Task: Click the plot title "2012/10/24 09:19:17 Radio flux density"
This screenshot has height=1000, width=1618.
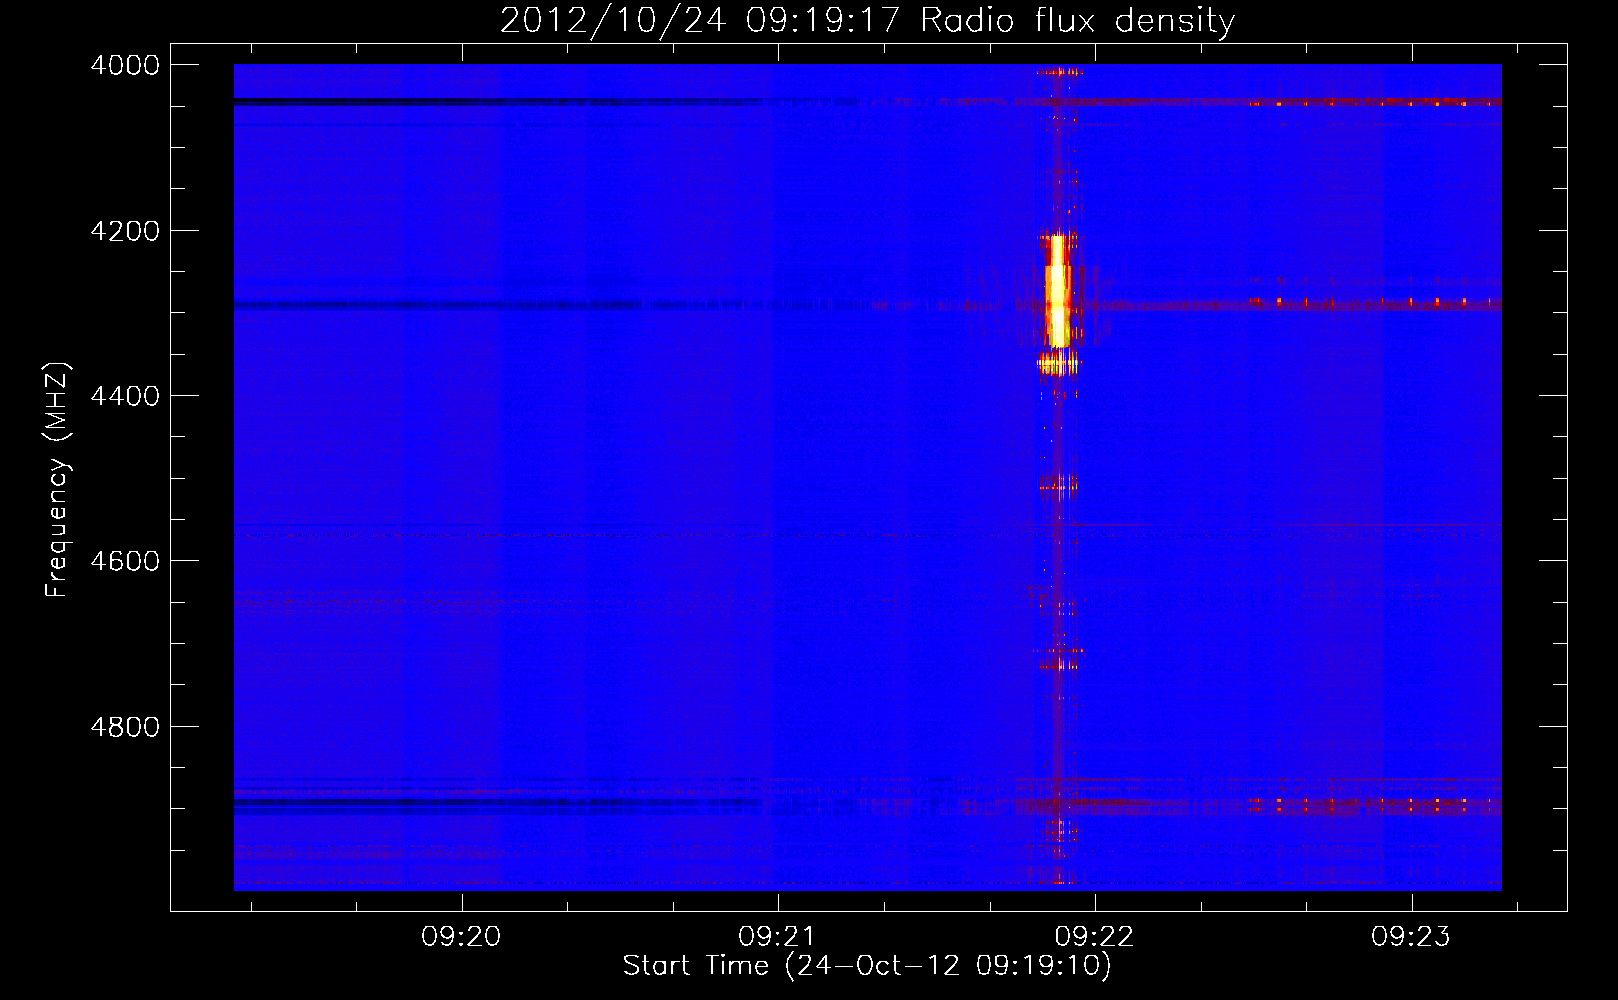Action: [x=867, y=20]
